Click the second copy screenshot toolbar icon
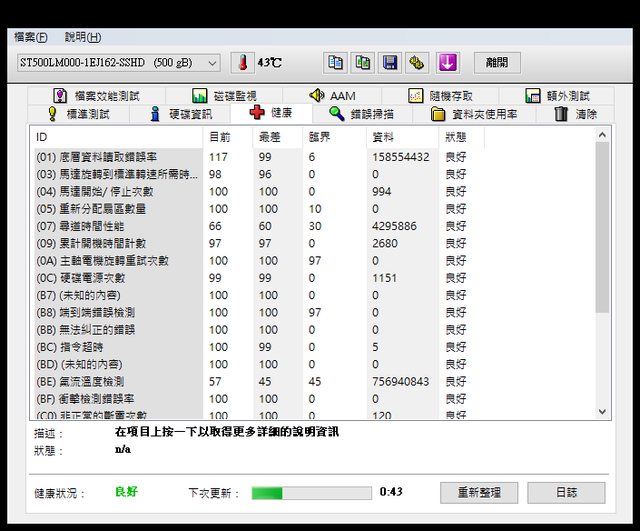640x531 pixels. [363, 62]
